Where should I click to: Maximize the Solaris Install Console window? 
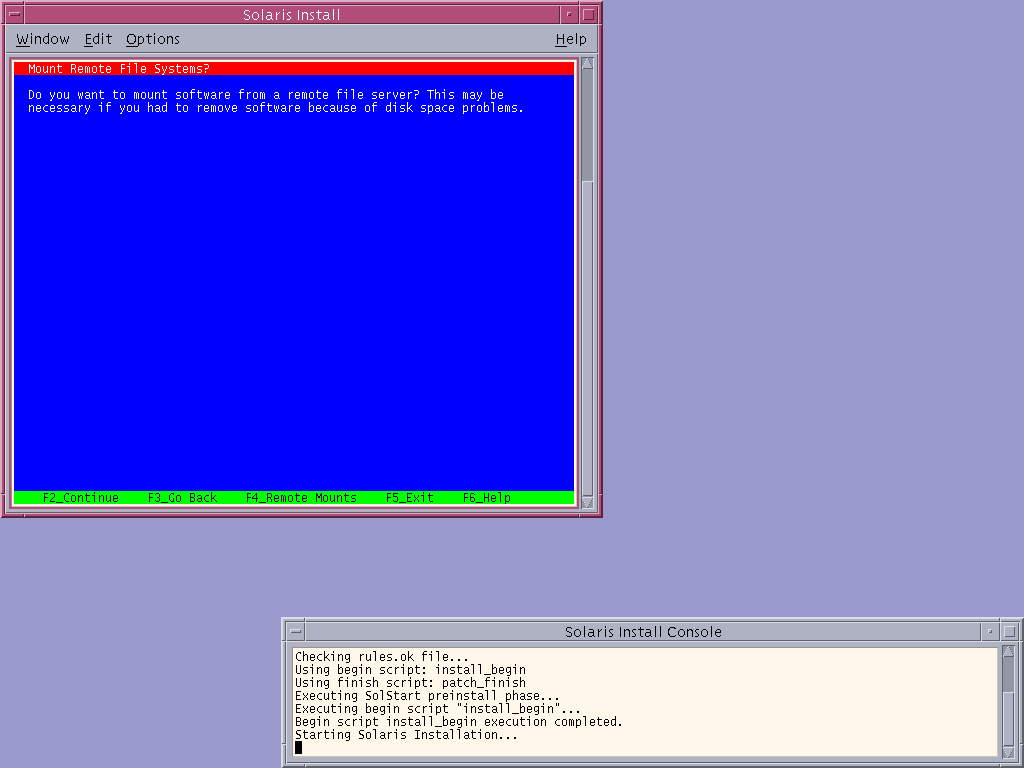coord(1010,632)
